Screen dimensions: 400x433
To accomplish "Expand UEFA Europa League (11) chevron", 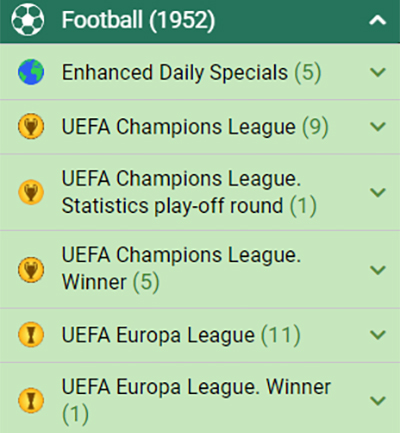I will pyautogui.click(x=378, y=335).
